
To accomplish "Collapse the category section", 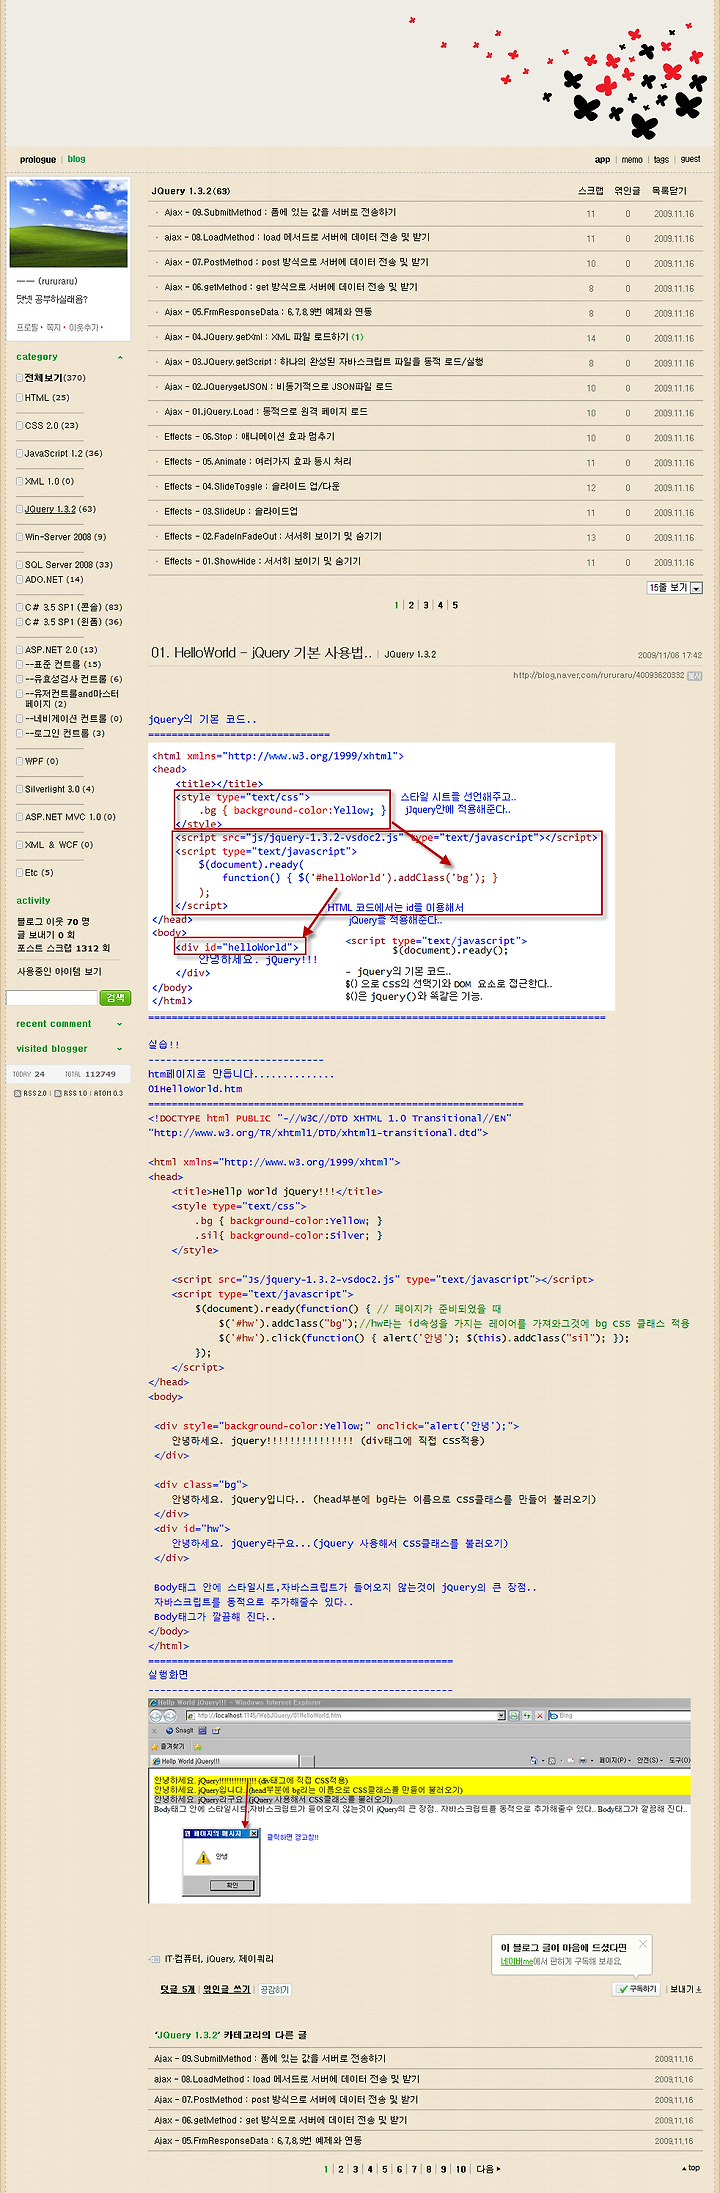I will click(x=120, y=358).
